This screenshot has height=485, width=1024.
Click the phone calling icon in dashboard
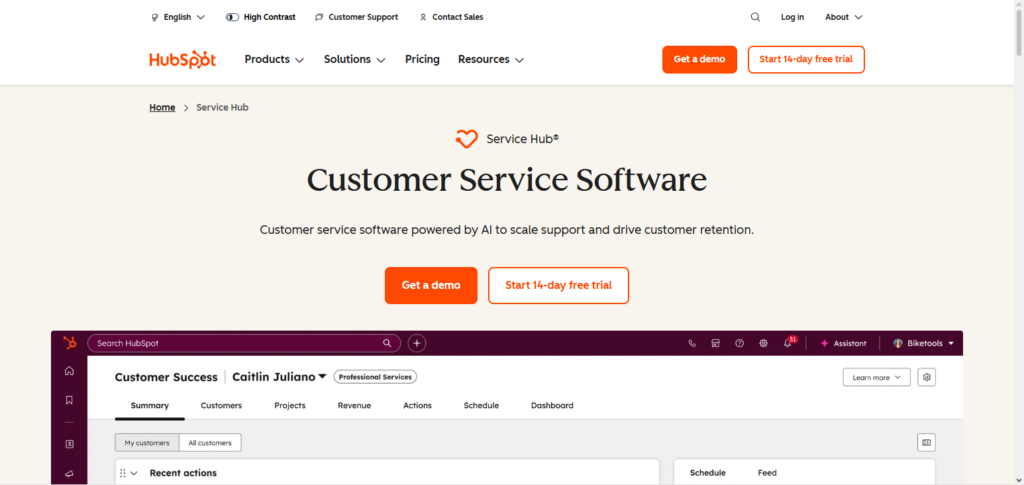(692, 343)
